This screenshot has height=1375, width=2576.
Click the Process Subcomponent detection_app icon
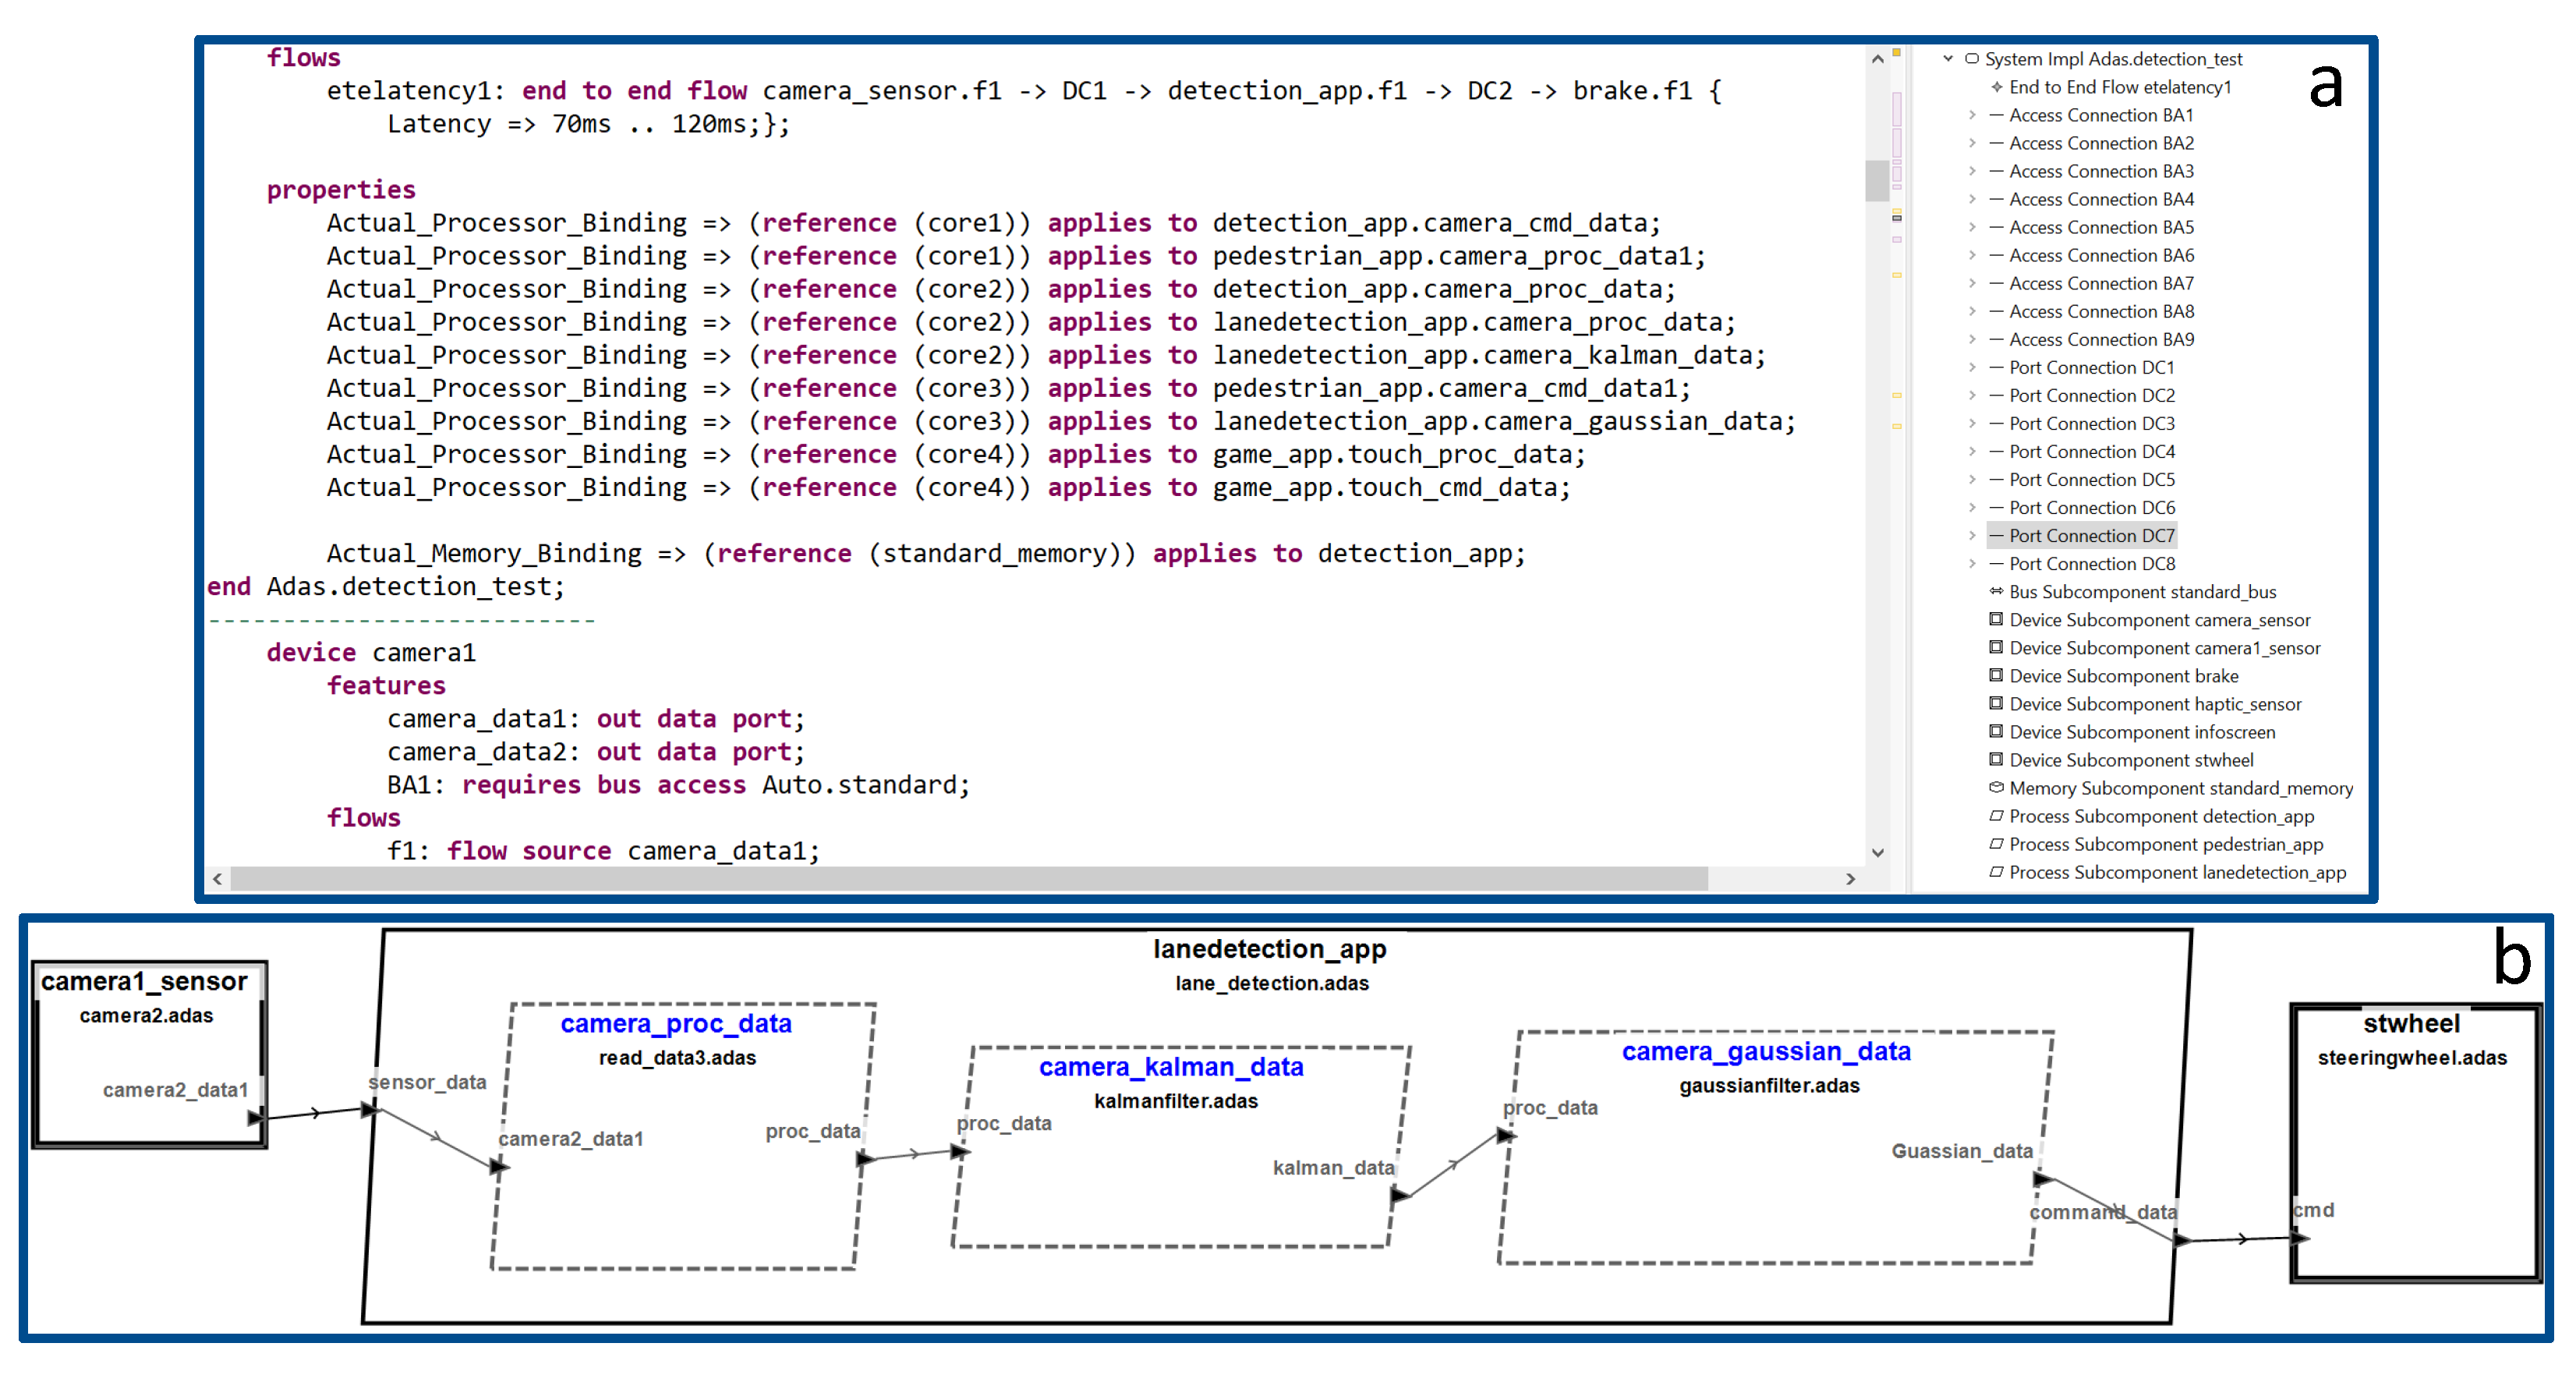pyautogui.click(x=1996, y=816)
